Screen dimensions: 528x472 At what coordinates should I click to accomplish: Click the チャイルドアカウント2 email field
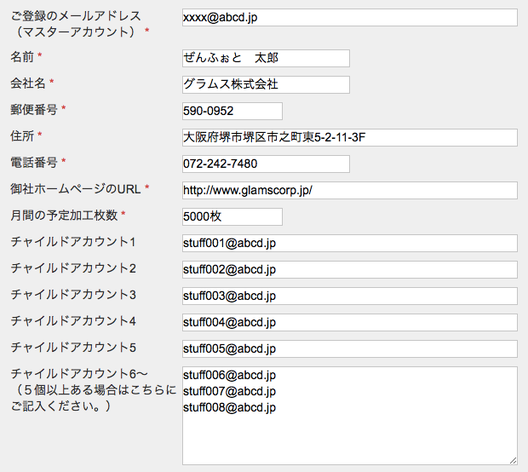(350, 269)
